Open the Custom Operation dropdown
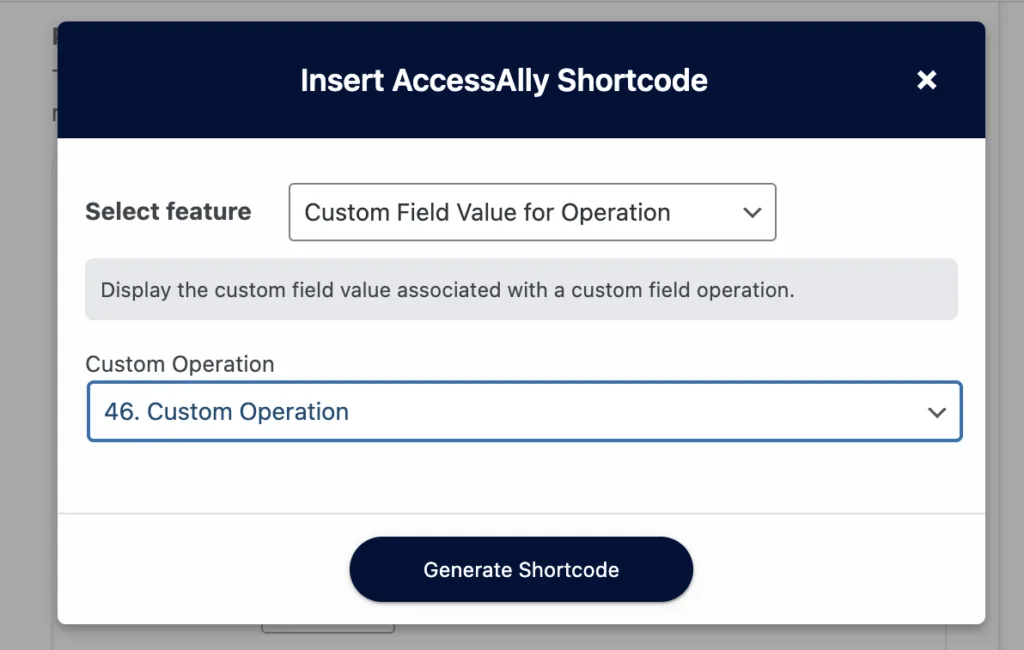The image size is (1024, 650). pyautogui.click(x=524, y=411)
